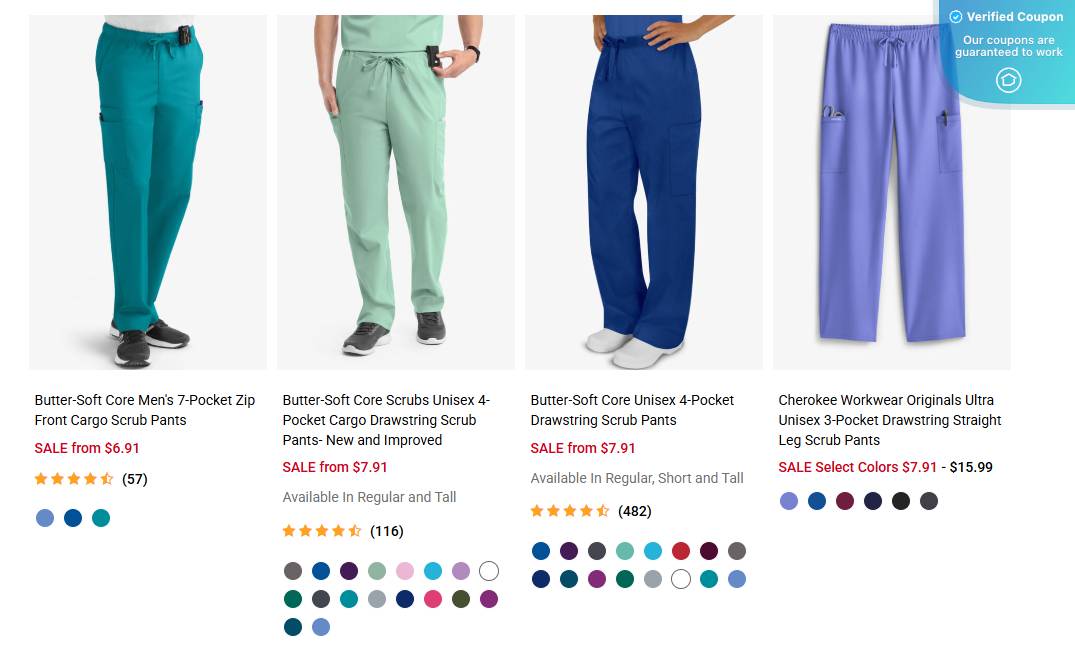Select the black swatch for the Cherokee pants

(901, 501)
